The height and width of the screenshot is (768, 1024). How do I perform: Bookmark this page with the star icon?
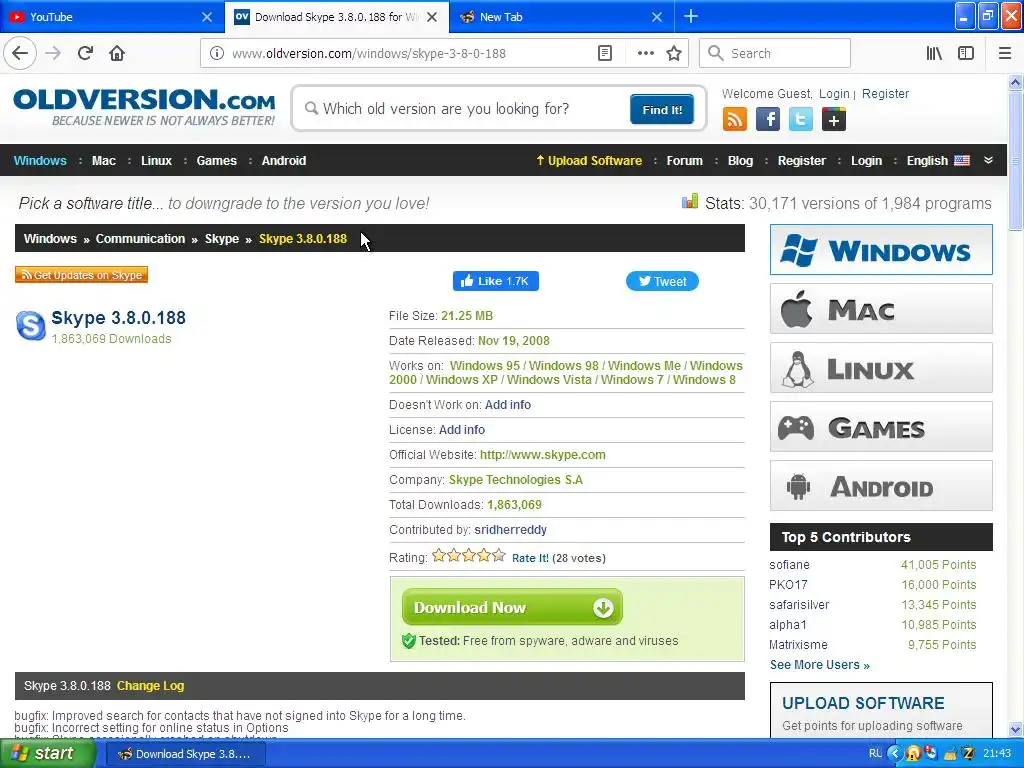674,54
